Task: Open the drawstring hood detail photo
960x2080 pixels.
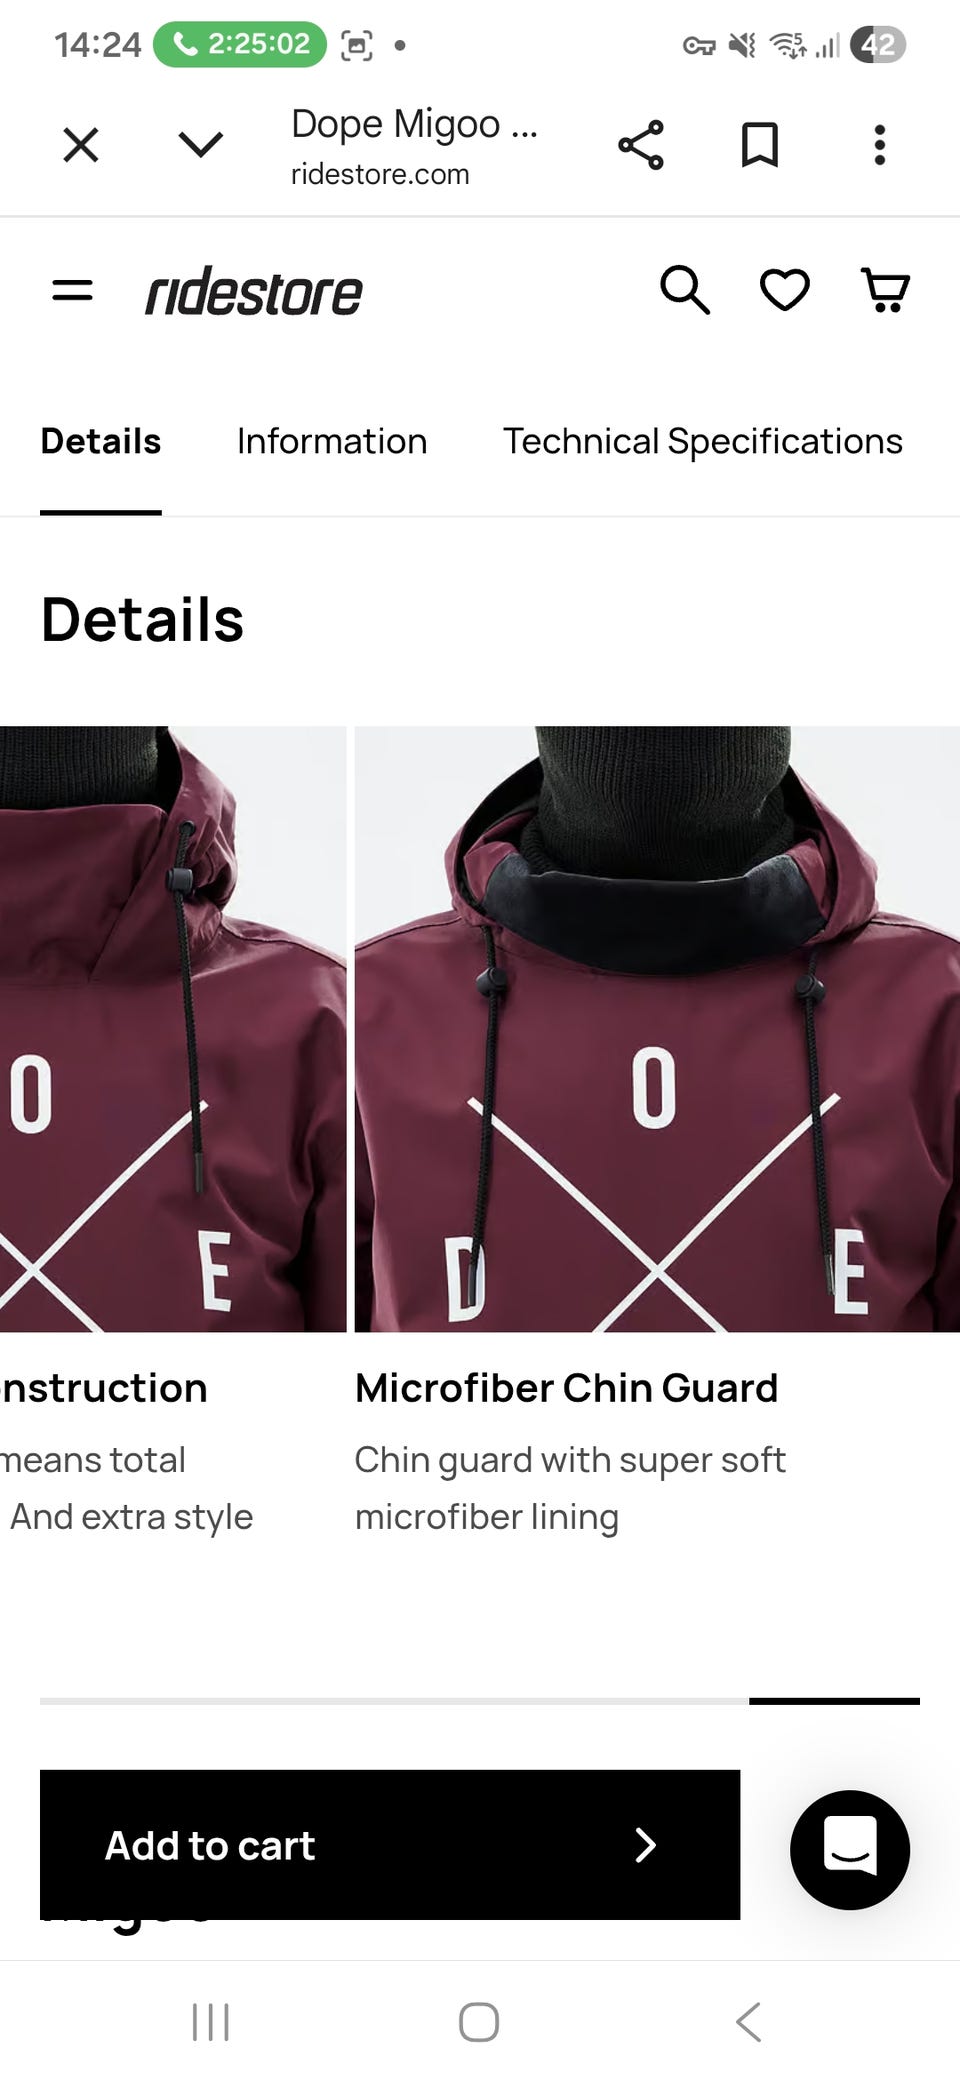Action: point(173,1029)
